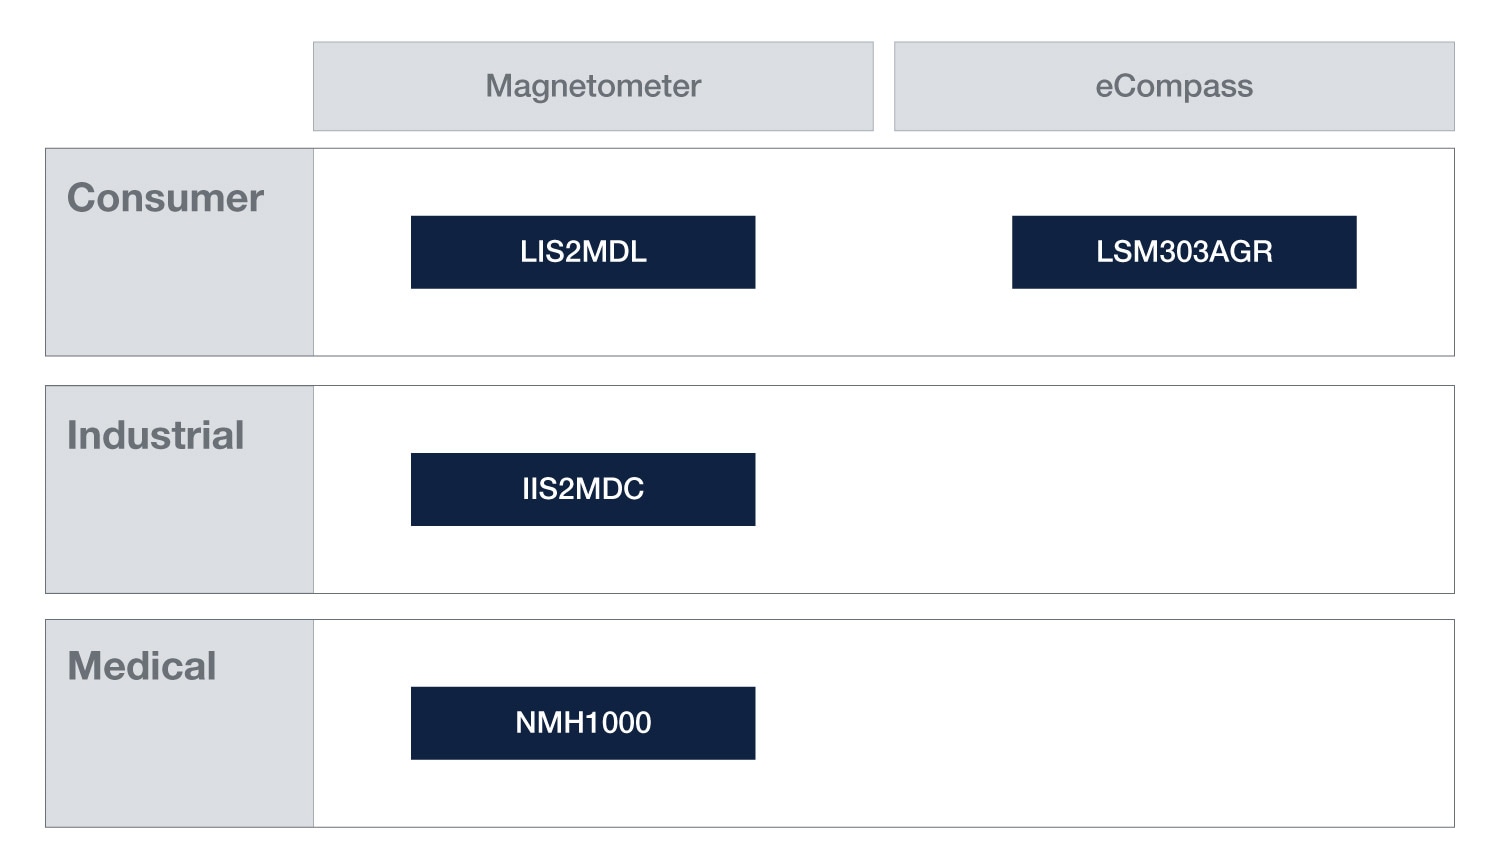Pick the magnetometer in the Medical row

point(583,723)
